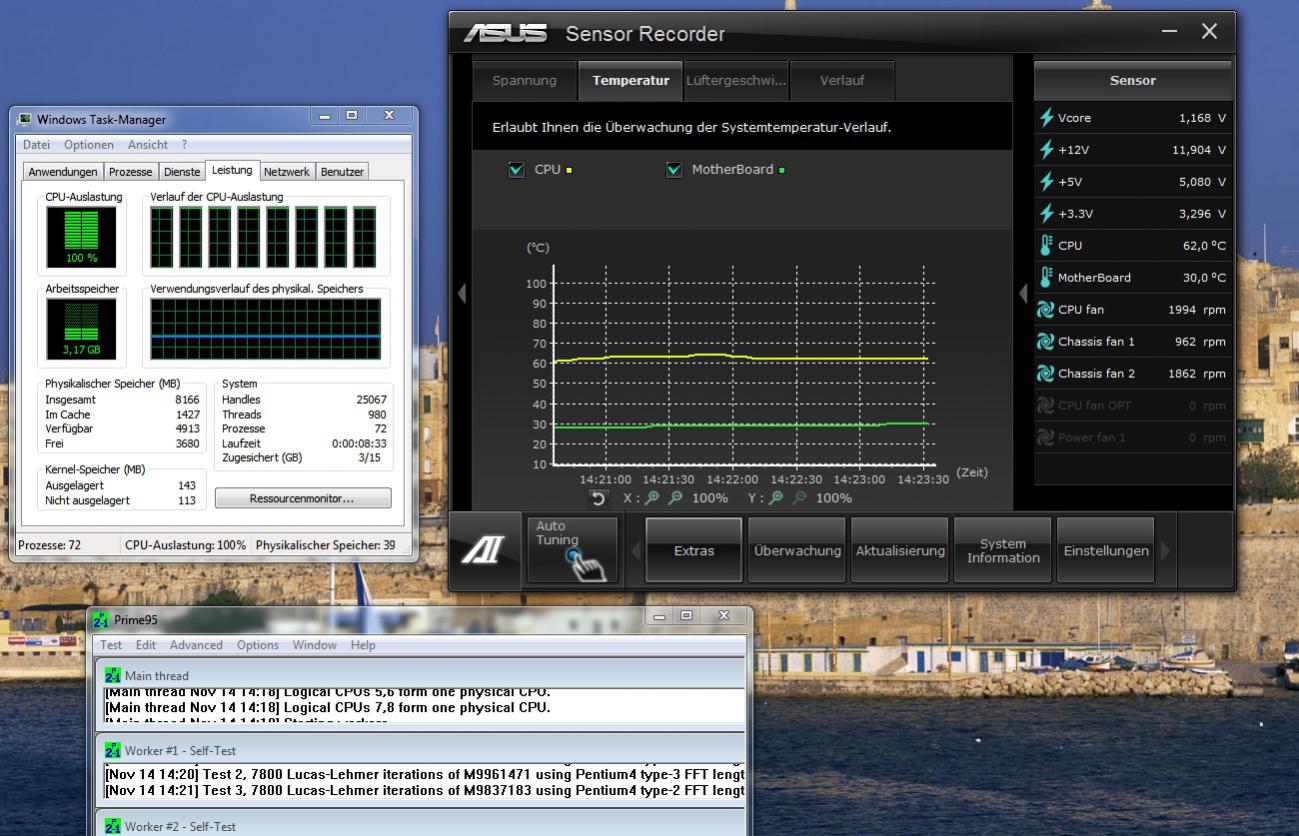The image size is (1299, 836).
Task: Switch to the Lüftergeschwindigkeit tab
Action: pyautogui.click(x=736, y=81)
